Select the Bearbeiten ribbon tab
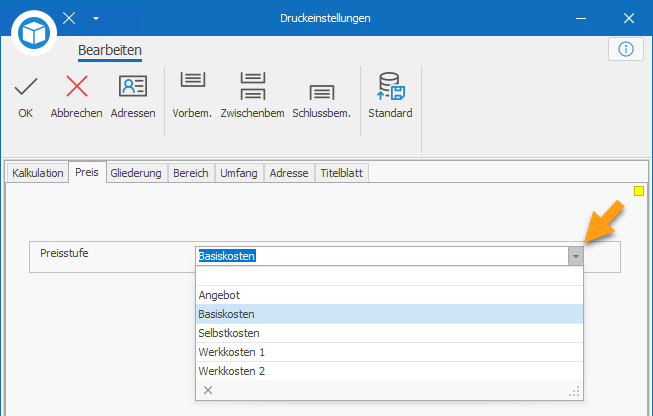The image size is (653, 416). click(x=110, y=50)
